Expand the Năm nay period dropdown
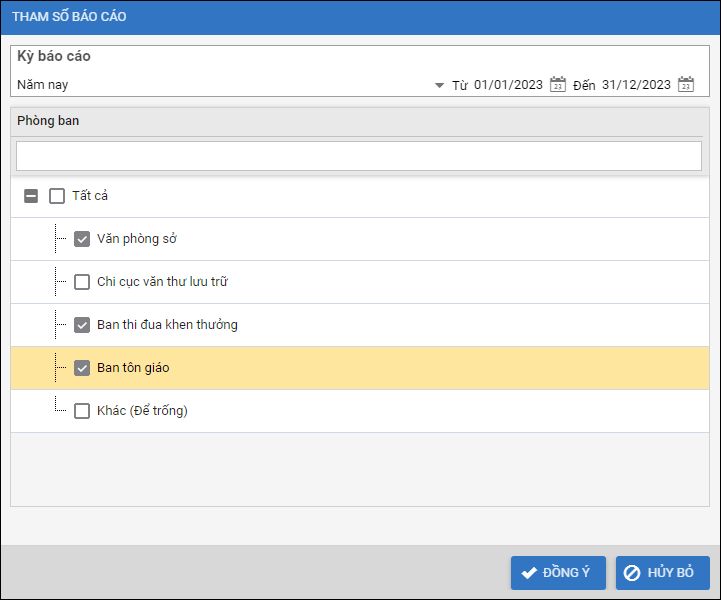 (439, 86)
